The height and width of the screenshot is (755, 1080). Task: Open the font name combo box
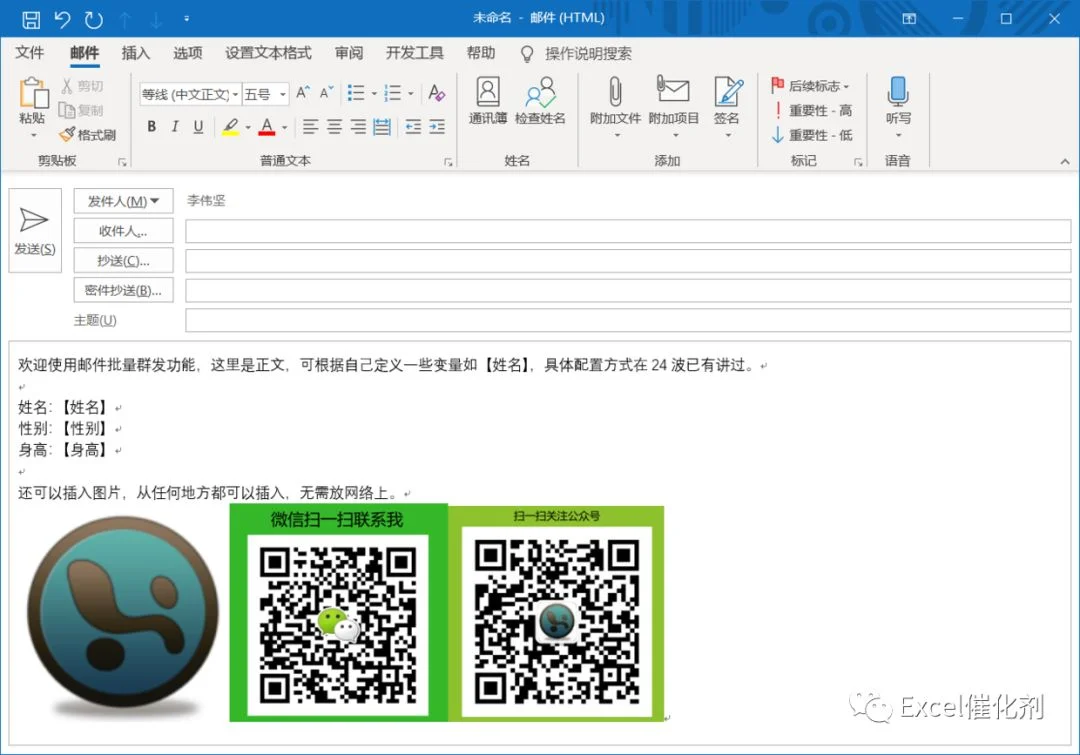(x=189, y=94)
